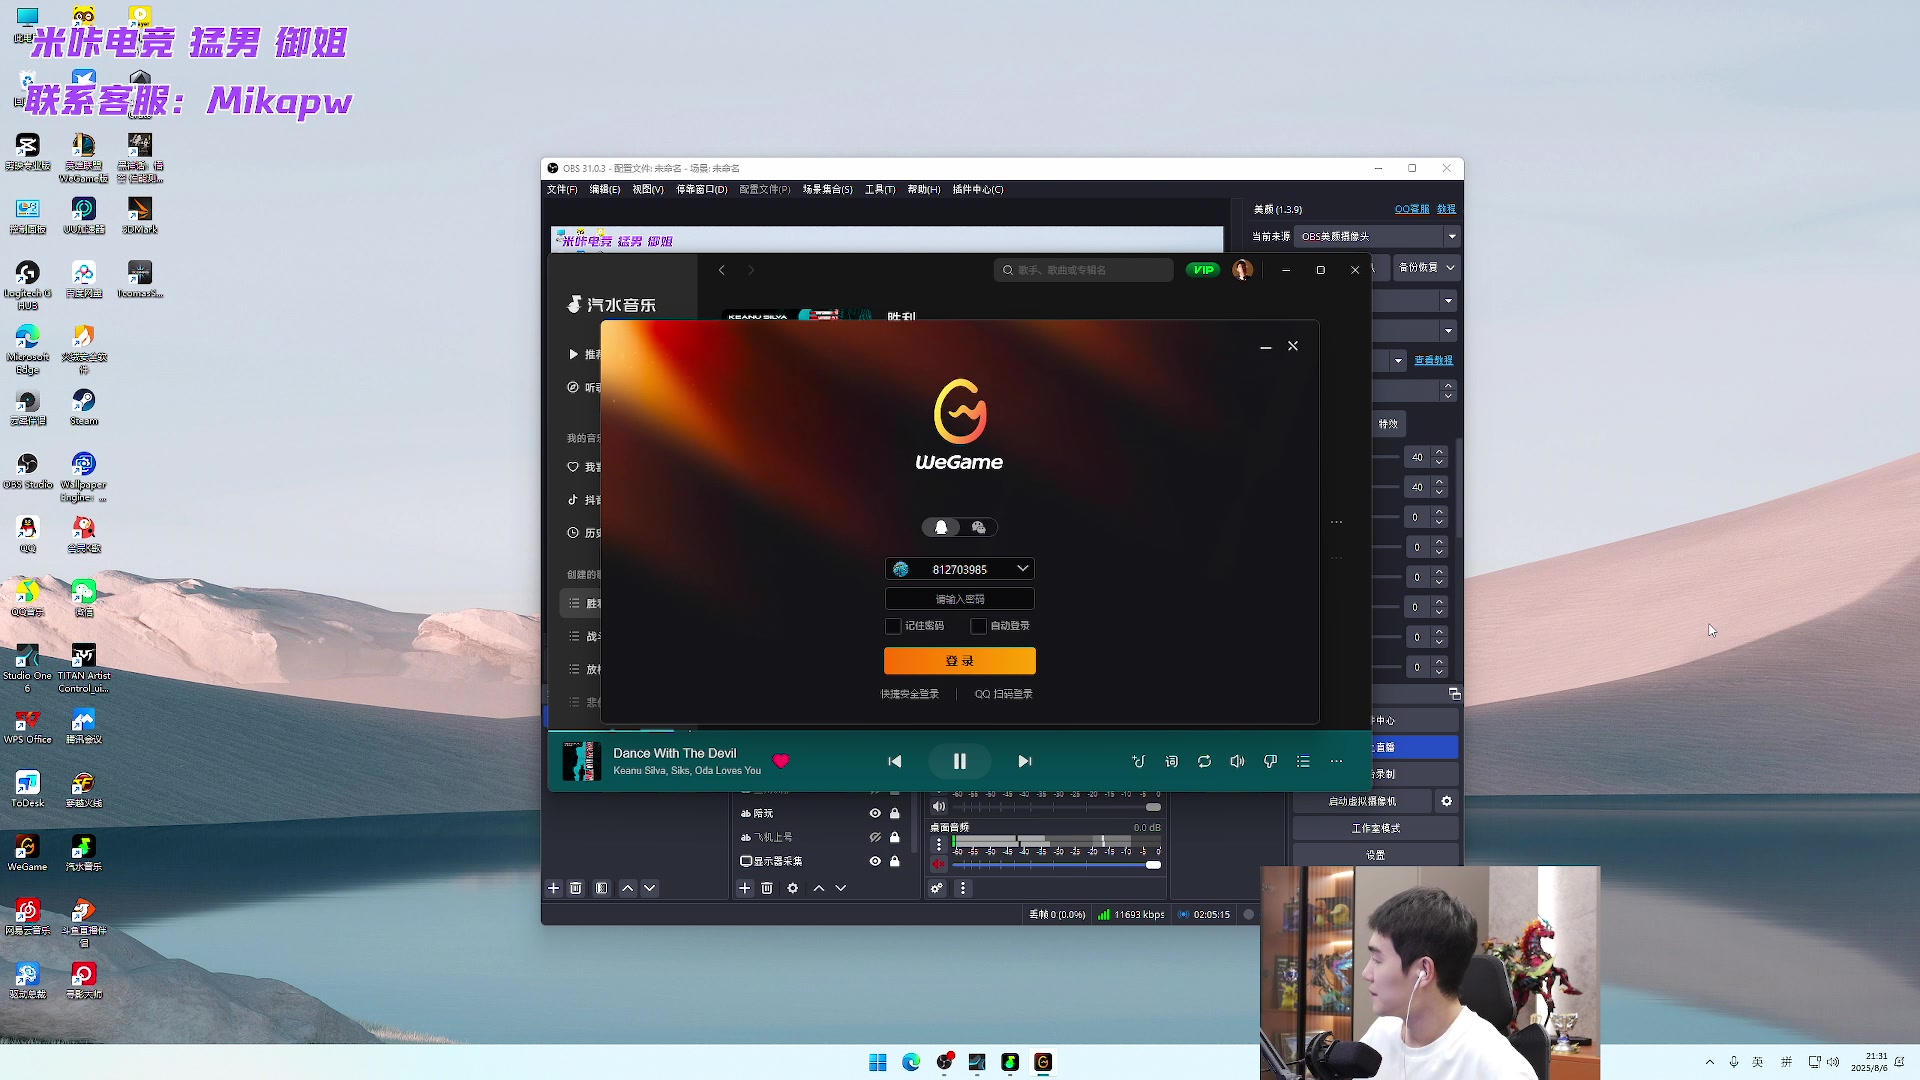Open OBS 视图(V) menu

tap(648, 189)
